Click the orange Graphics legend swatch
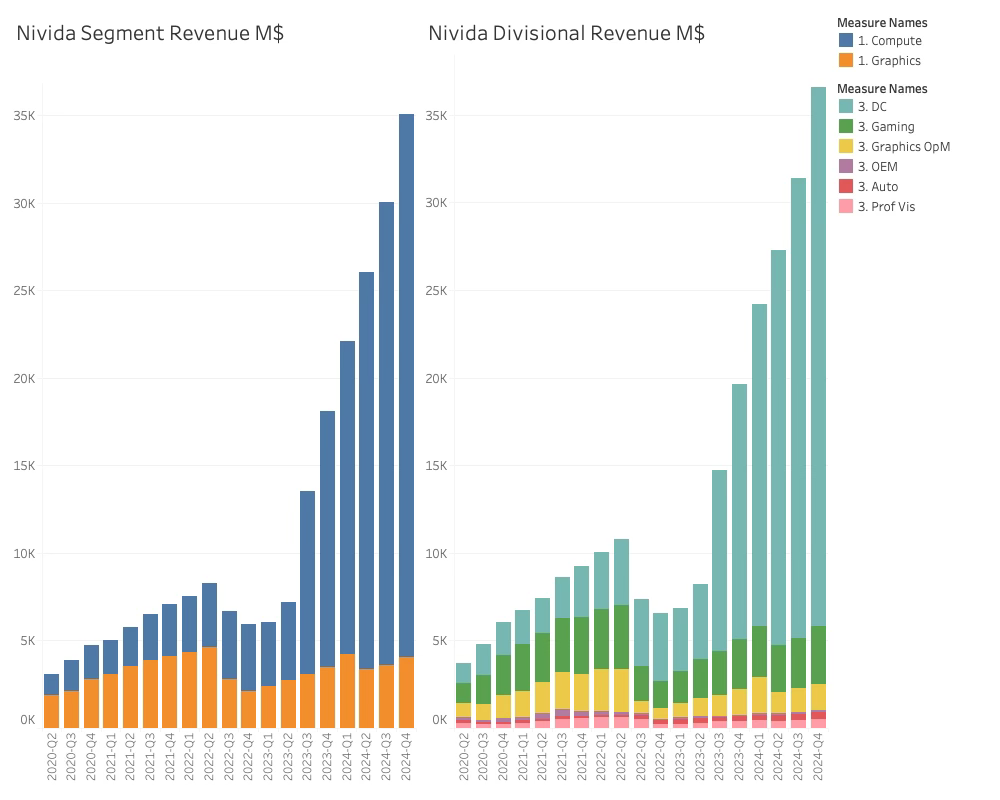The image size is (1000, 800). 846,60
